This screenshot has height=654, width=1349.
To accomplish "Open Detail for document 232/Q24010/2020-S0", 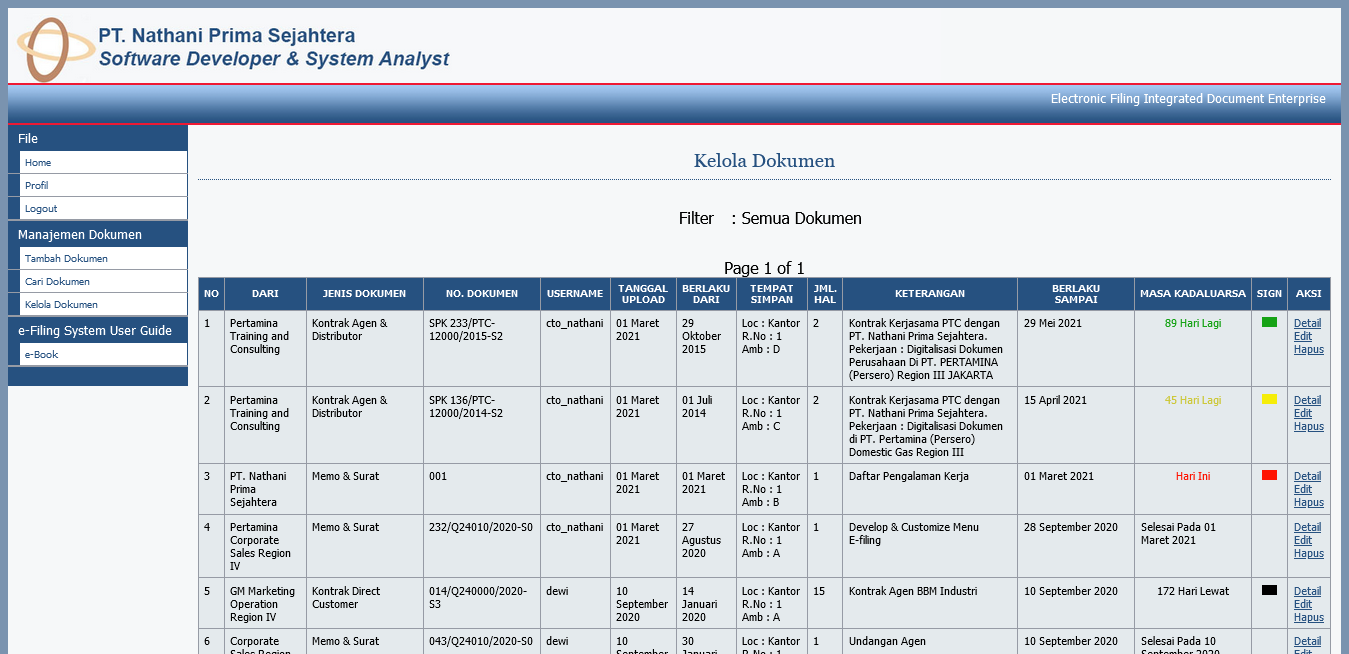I will pos(1307,527).
